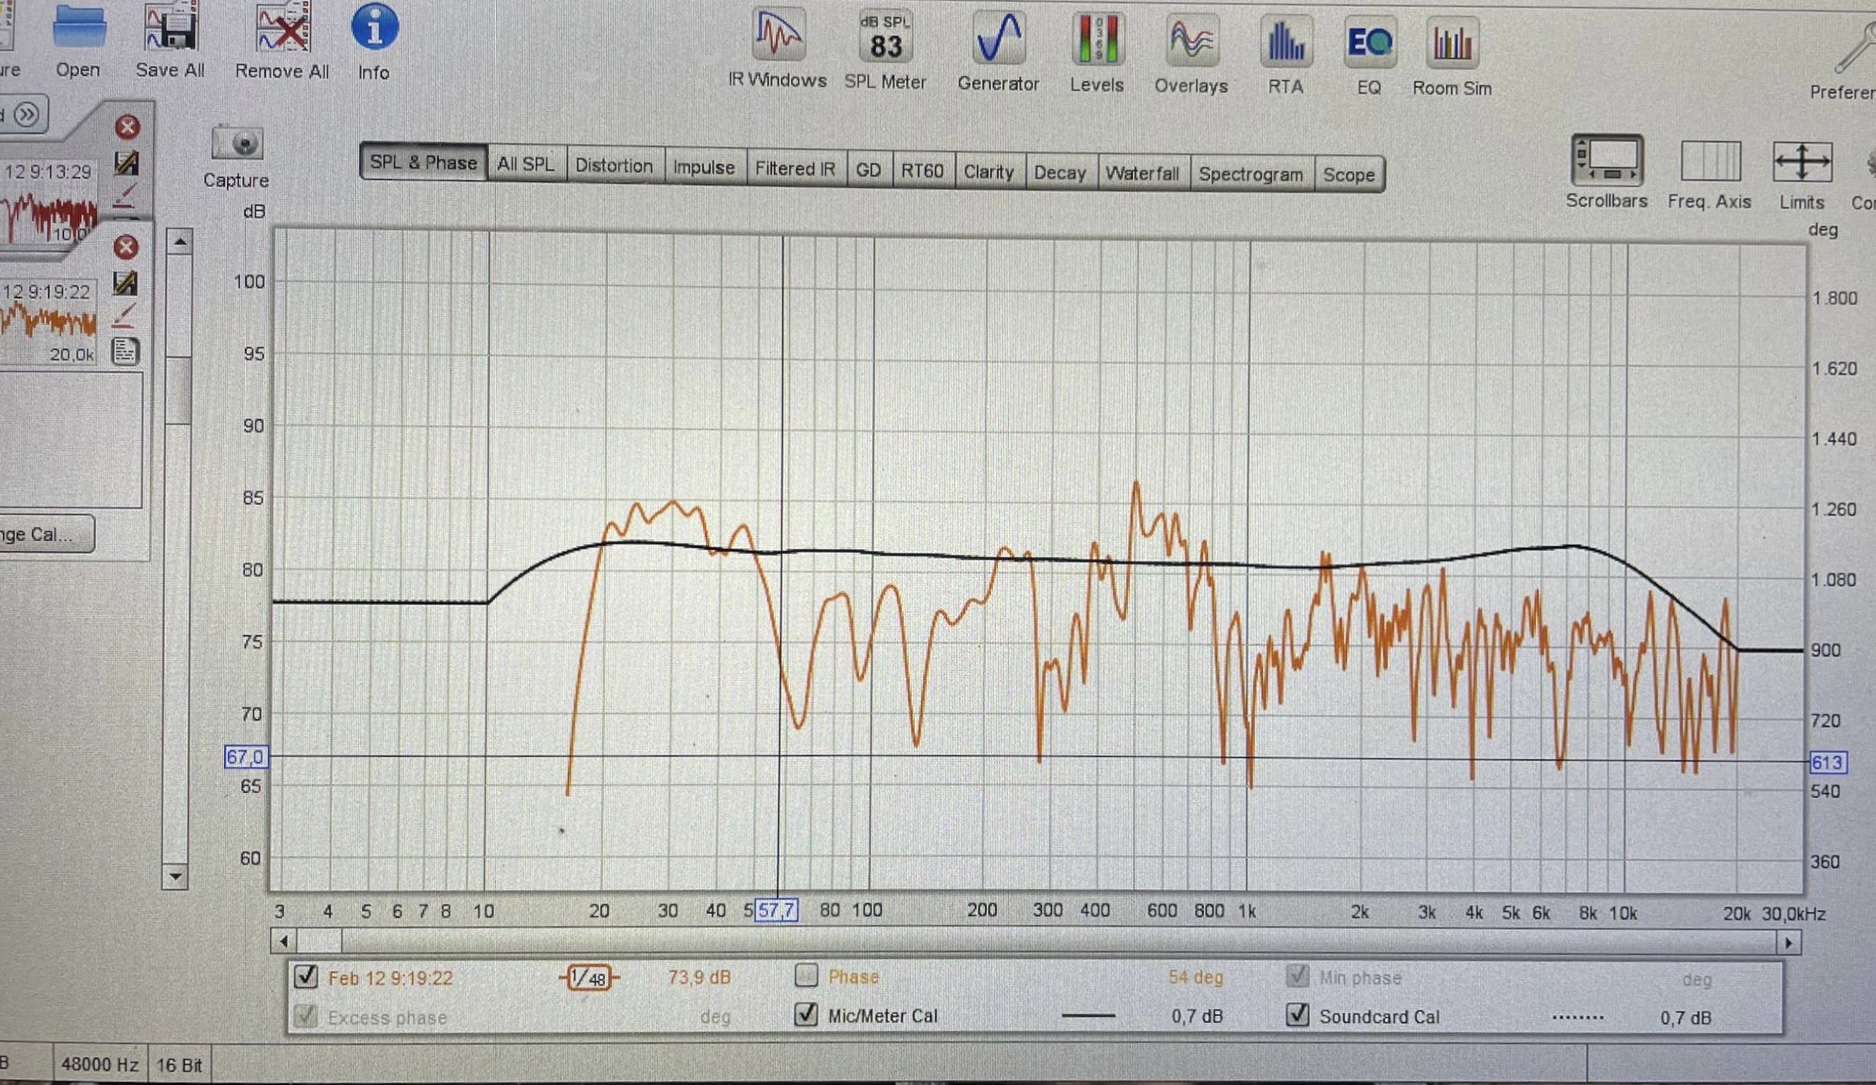1876x1085 pixels.
Task: Open the Overlays window
Action: click(1190, 54)
